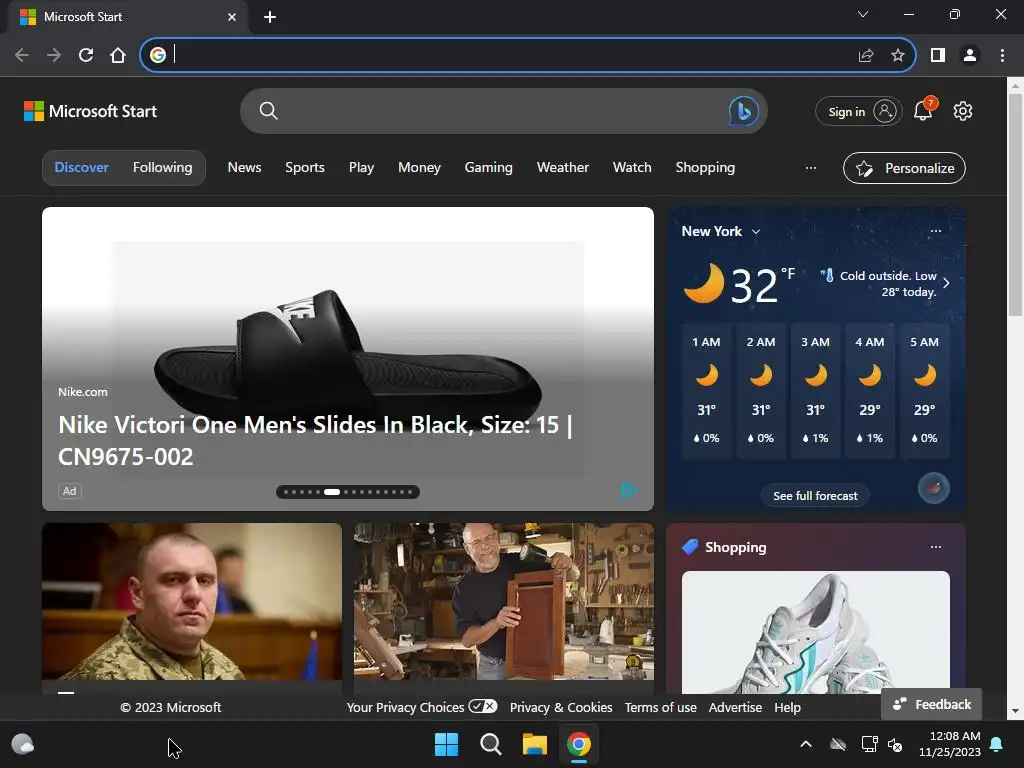Screen dimensions: 1024x768
Task: Open Bing chat icon in search box
Action: [x=743, y=111]
